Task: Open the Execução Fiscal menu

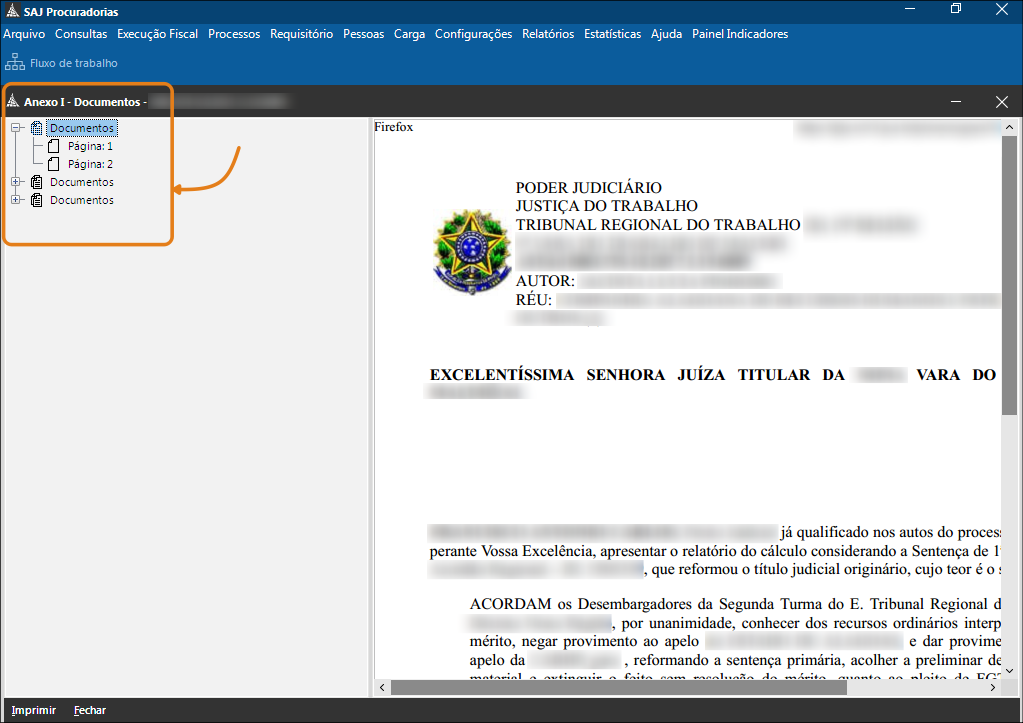Action: coord(157,34)
